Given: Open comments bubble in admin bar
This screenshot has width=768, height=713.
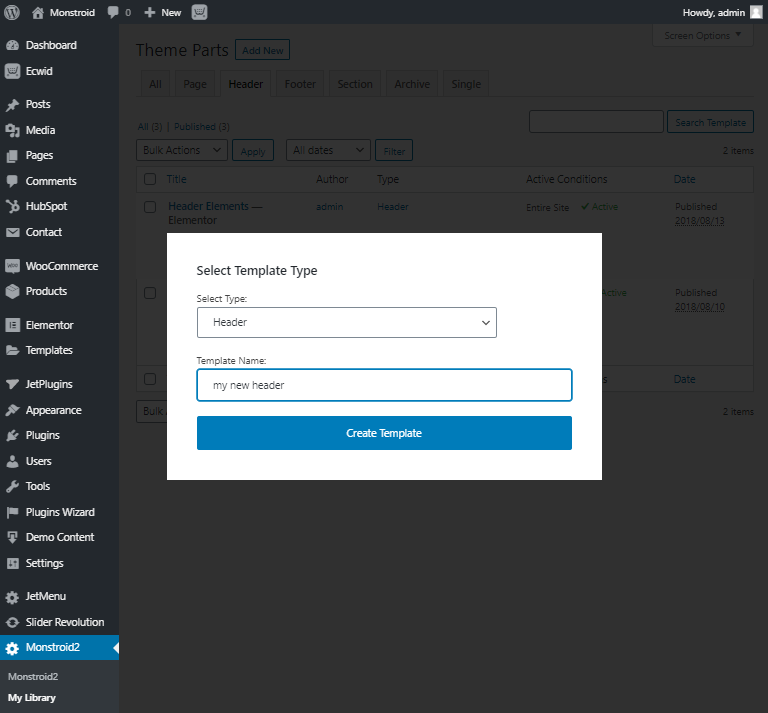Looking at the screenshot, I should pyautogui.click(x=113, y=12).
